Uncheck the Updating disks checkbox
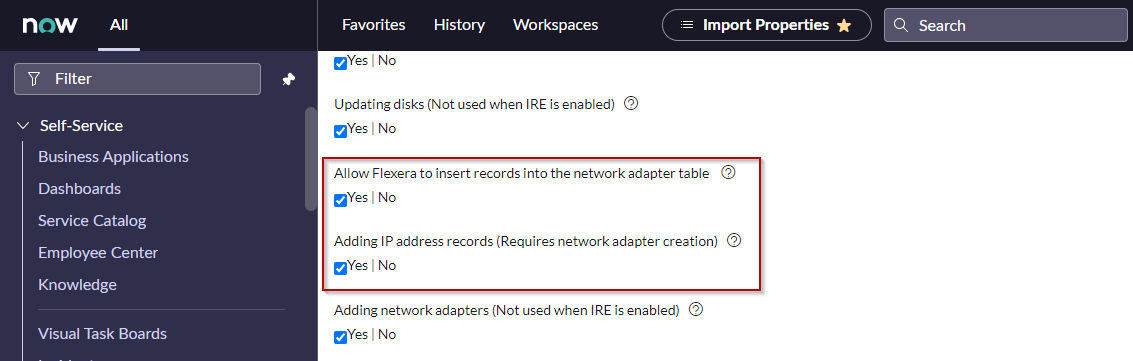 [x=340, y=131]
